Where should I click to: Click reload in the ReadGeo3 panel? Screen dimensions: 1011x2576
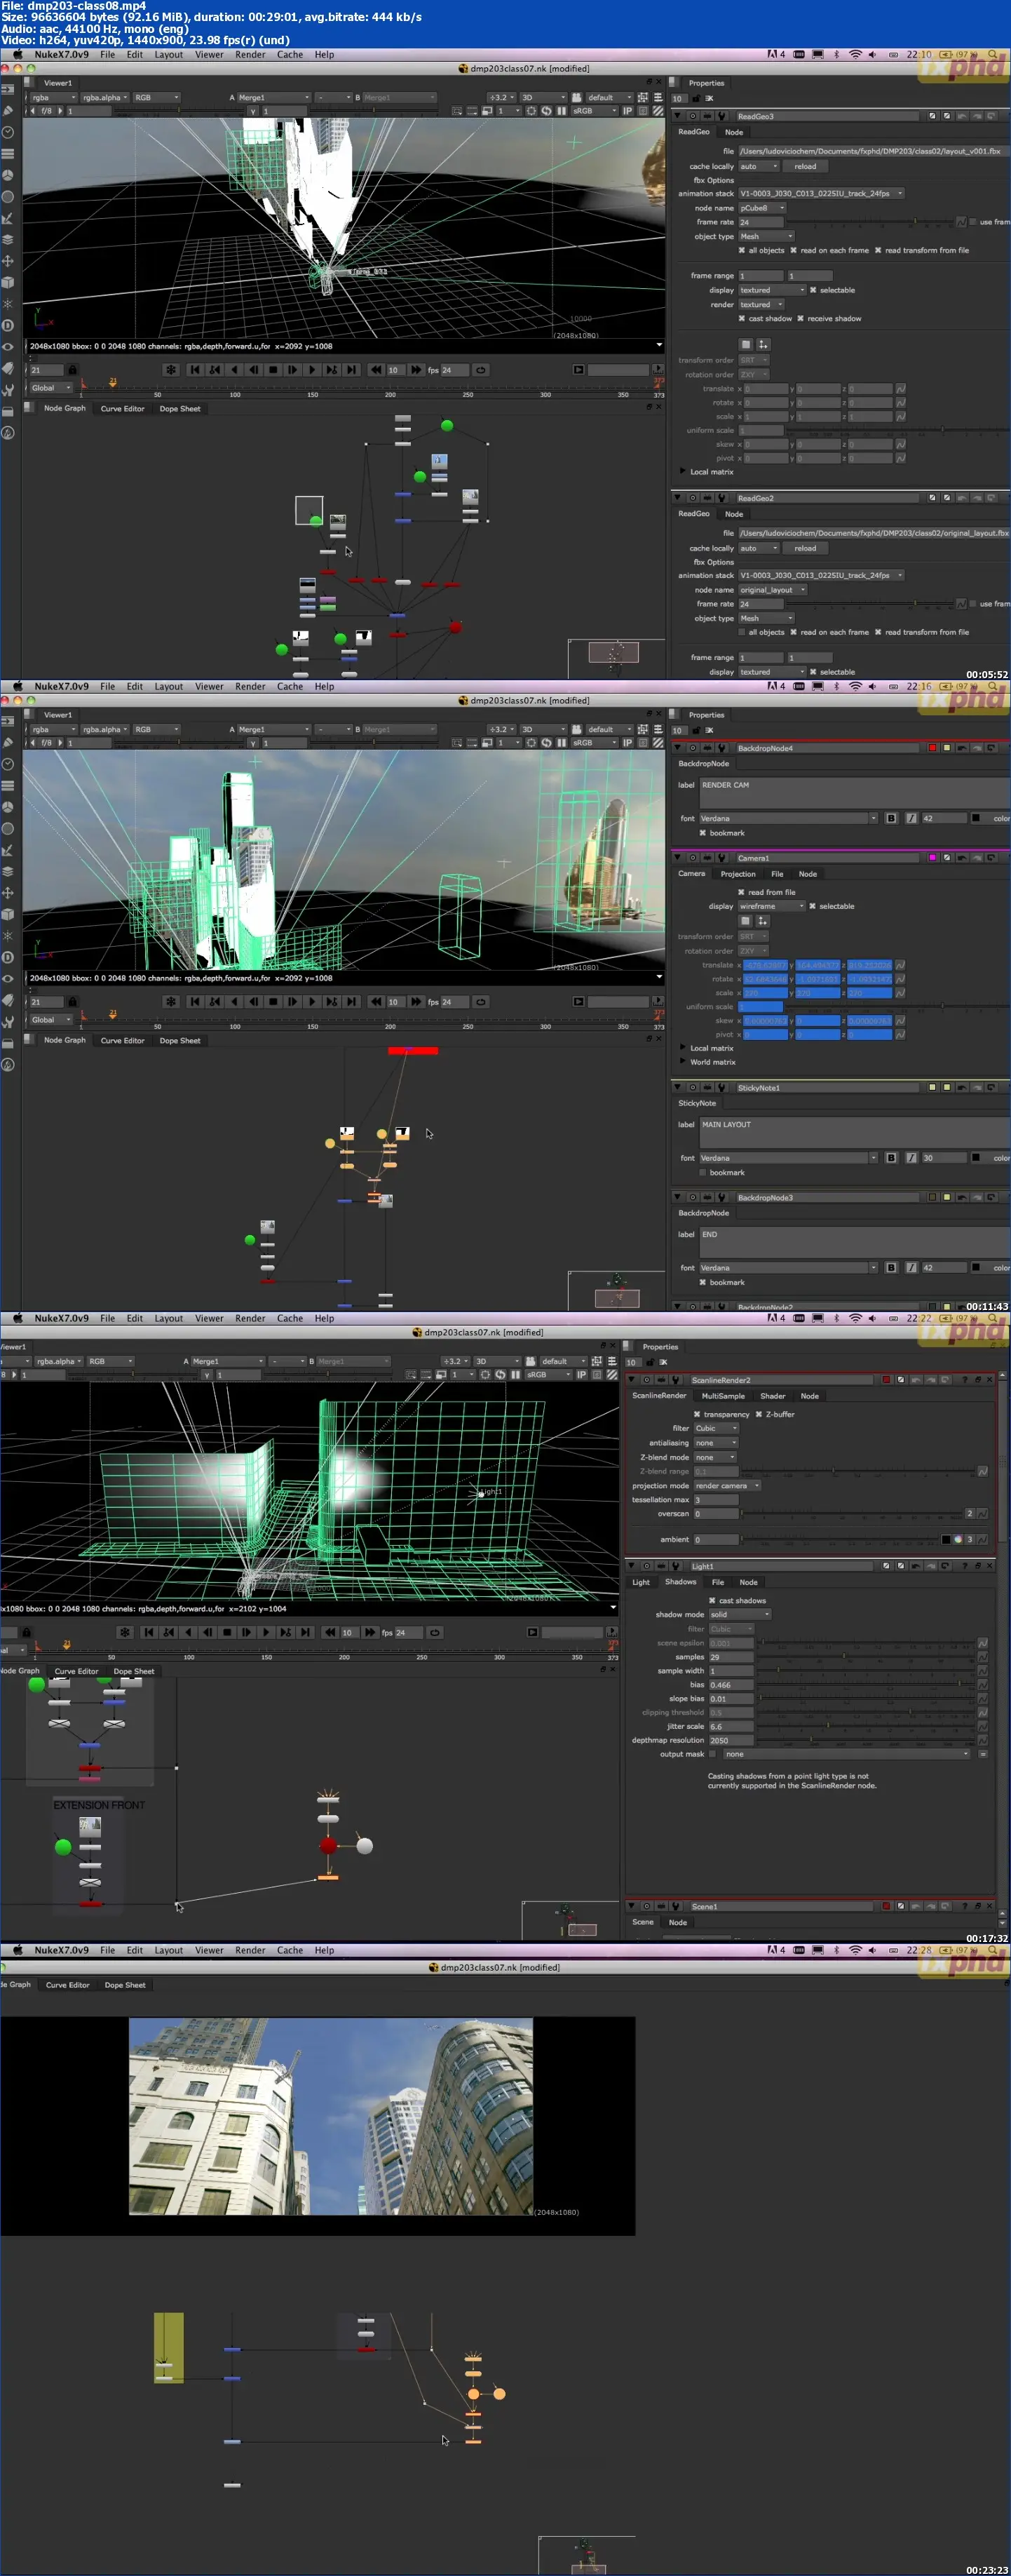coord(805,167)
